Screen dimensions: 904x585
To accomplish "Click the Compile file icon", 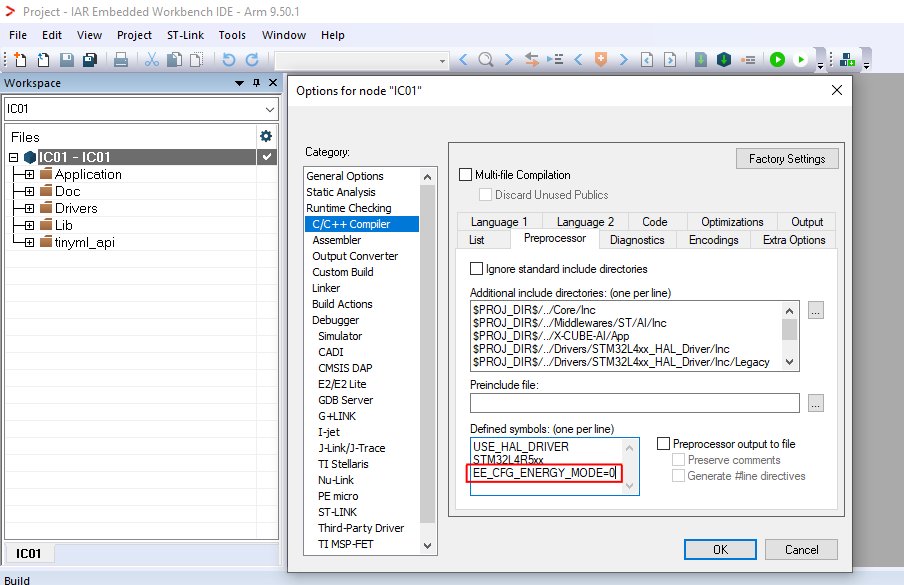I will [700, 59].
